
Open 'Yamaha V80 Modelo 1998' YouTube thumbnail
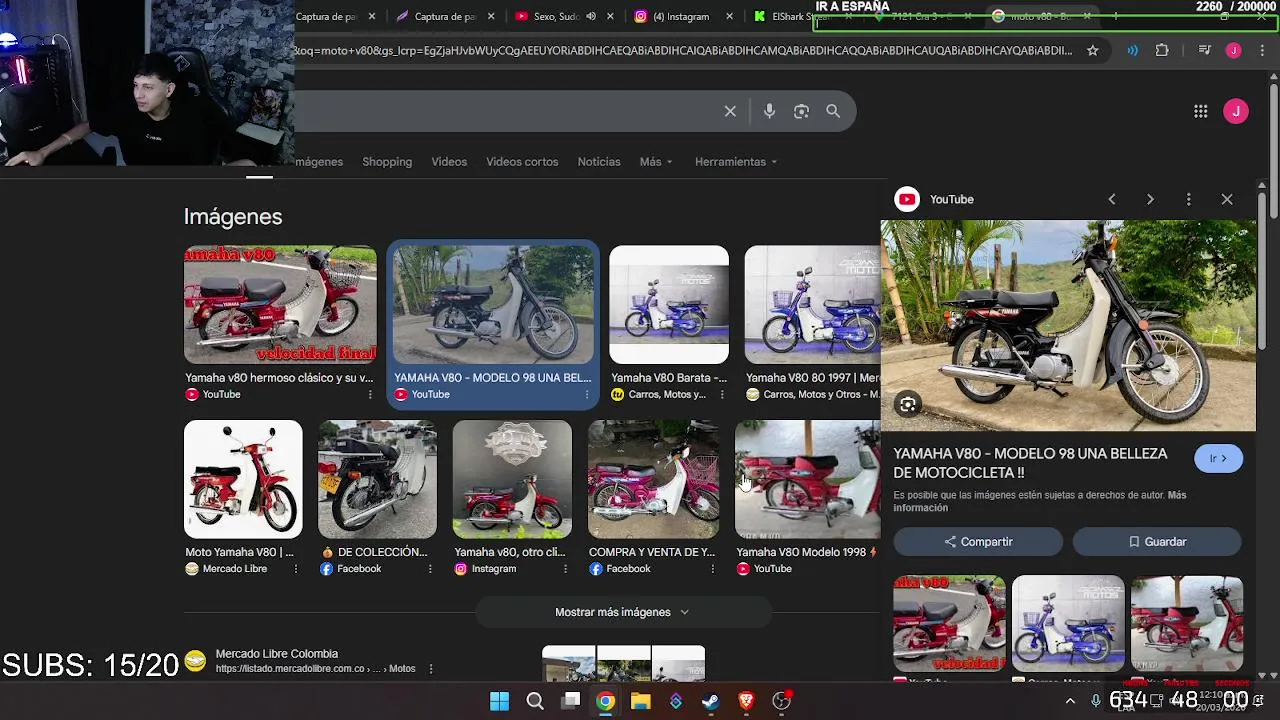point(807,479)
